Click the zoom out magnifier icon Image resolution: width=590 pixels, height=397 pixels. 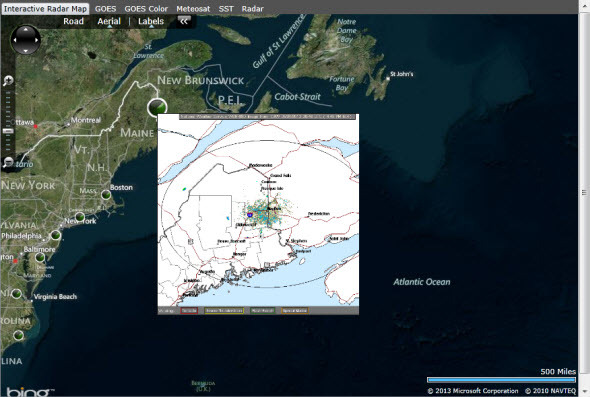point(8,162)
